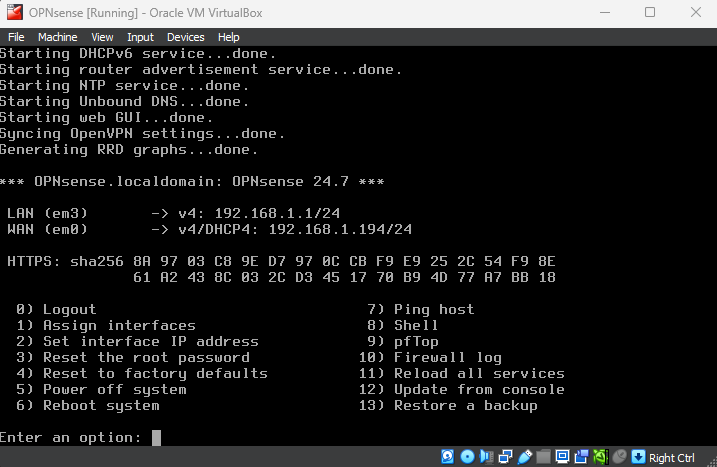Open the Devices menu
The image size is (717, 467).
[185, 37]
